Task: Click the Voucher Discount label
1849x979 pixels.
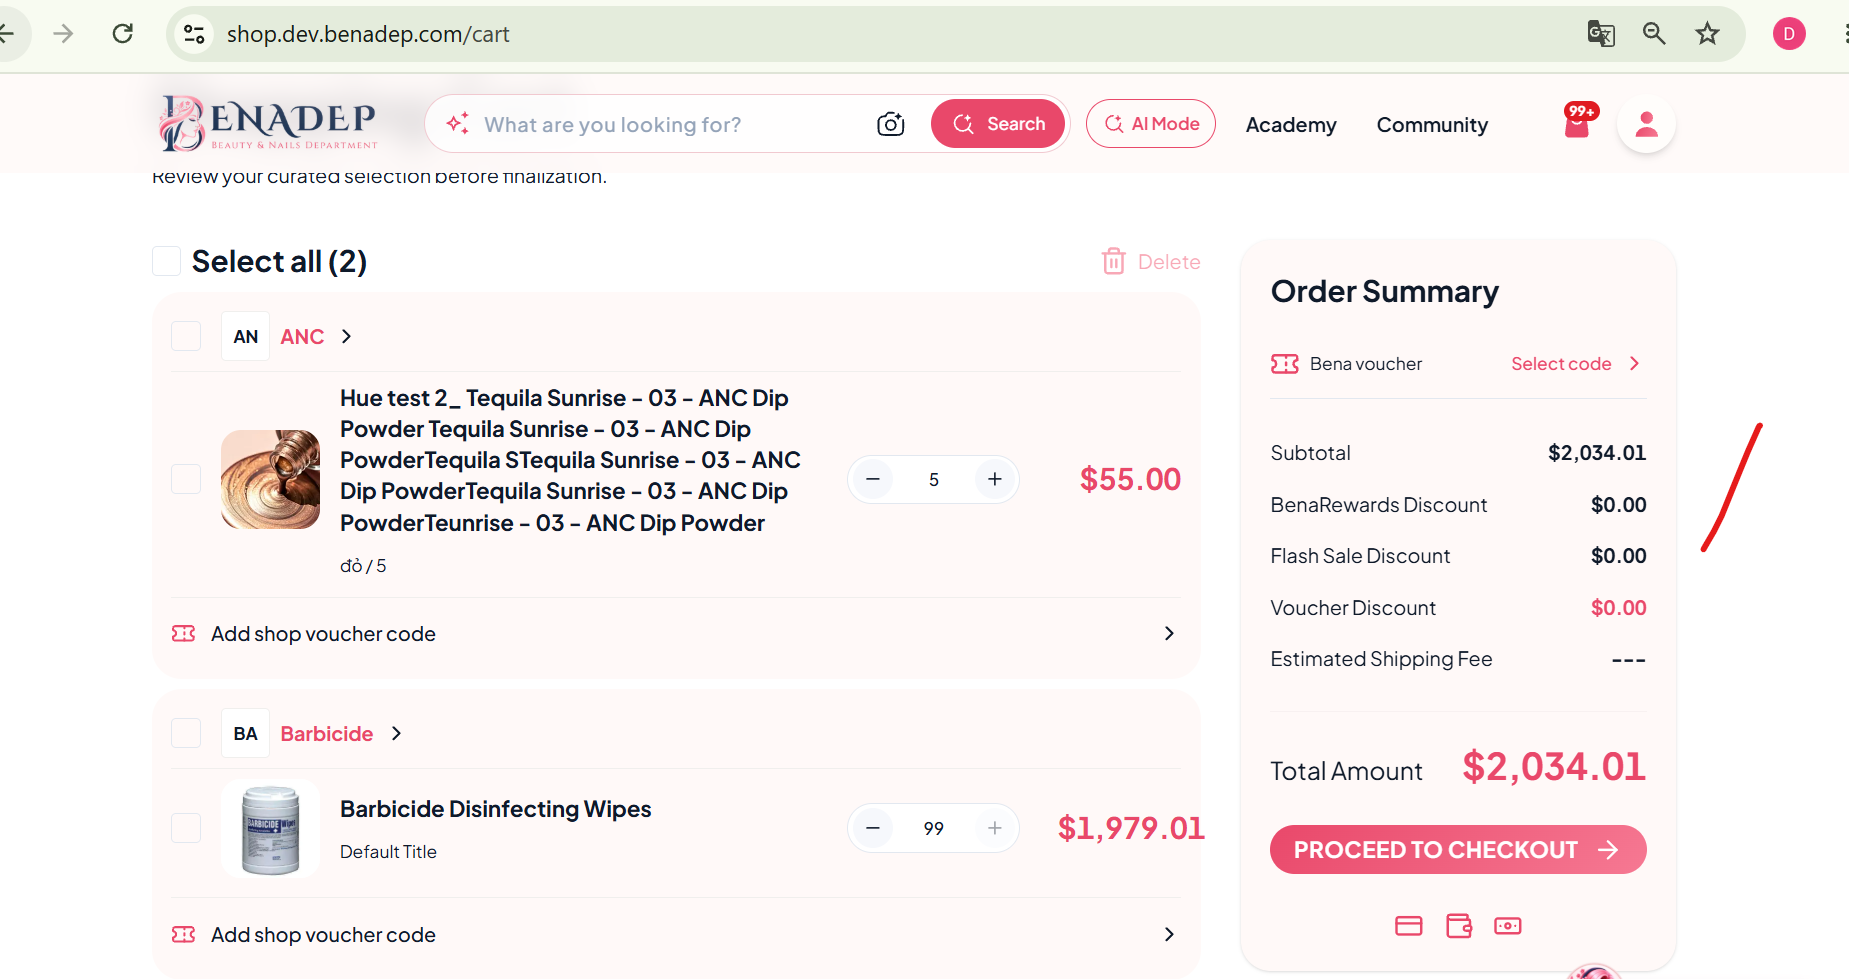Action: click(x=1353, y=608)
